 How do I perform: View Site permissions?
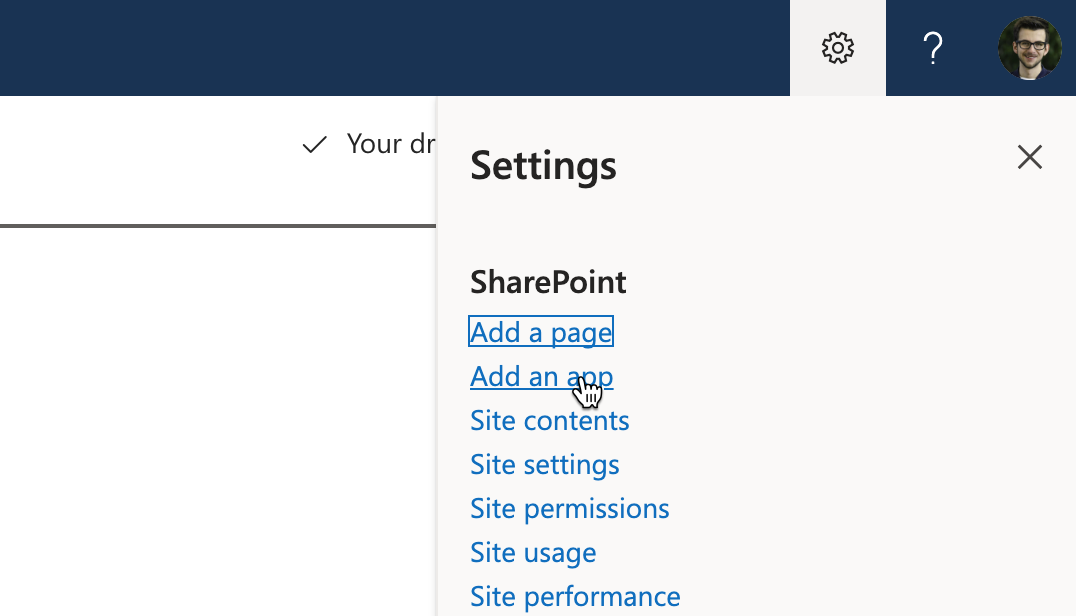(x=569, y=509)
